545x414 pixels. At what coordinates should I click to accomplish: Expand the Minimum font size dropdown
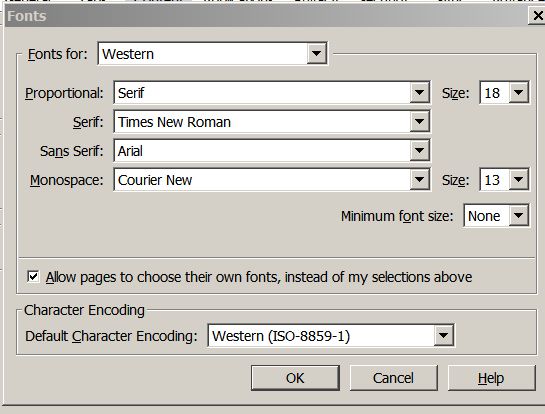point(519,216)
